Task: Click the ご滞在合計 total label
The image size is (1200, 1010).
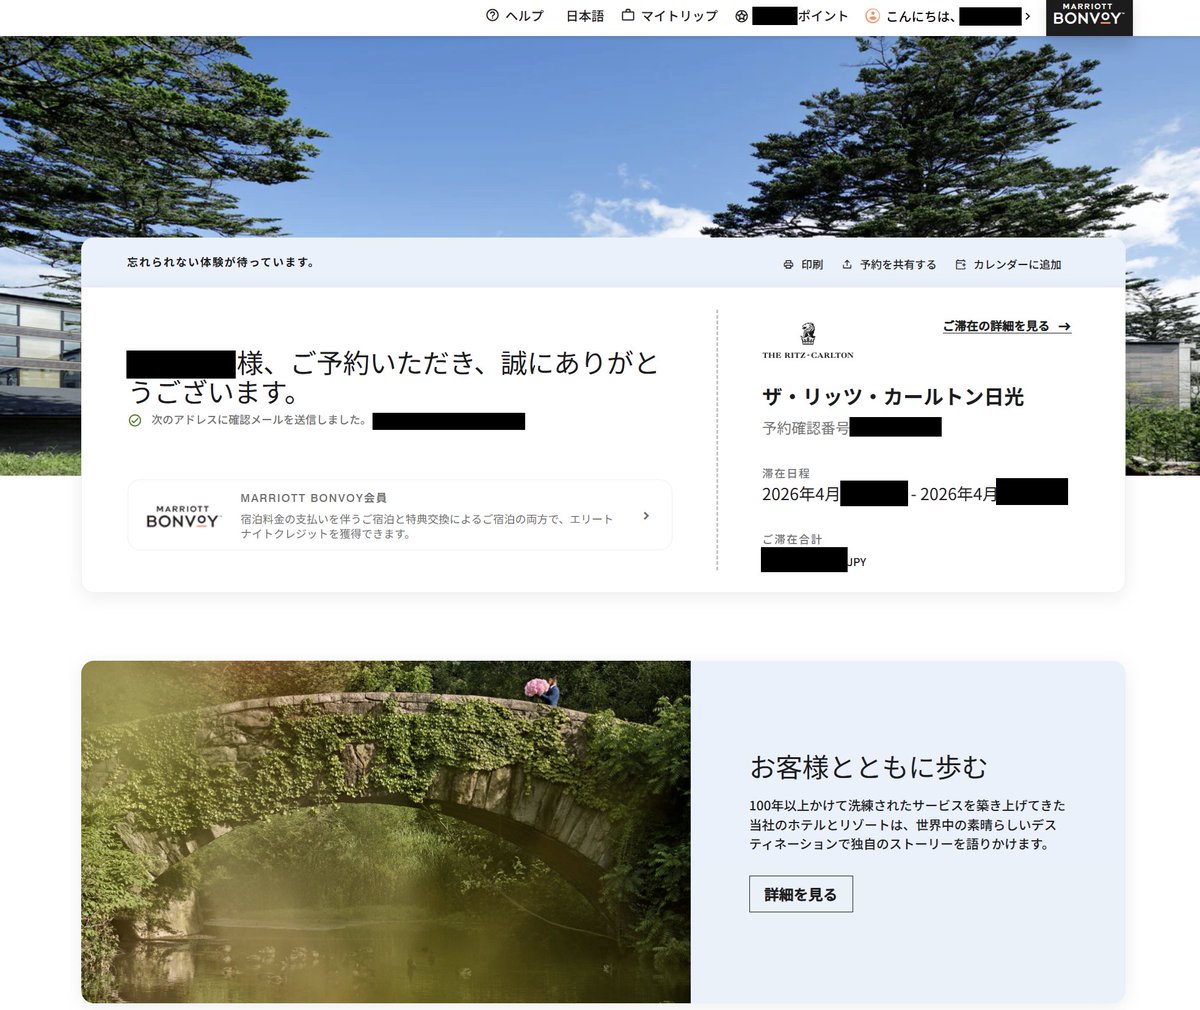Action: click(792, 539)
